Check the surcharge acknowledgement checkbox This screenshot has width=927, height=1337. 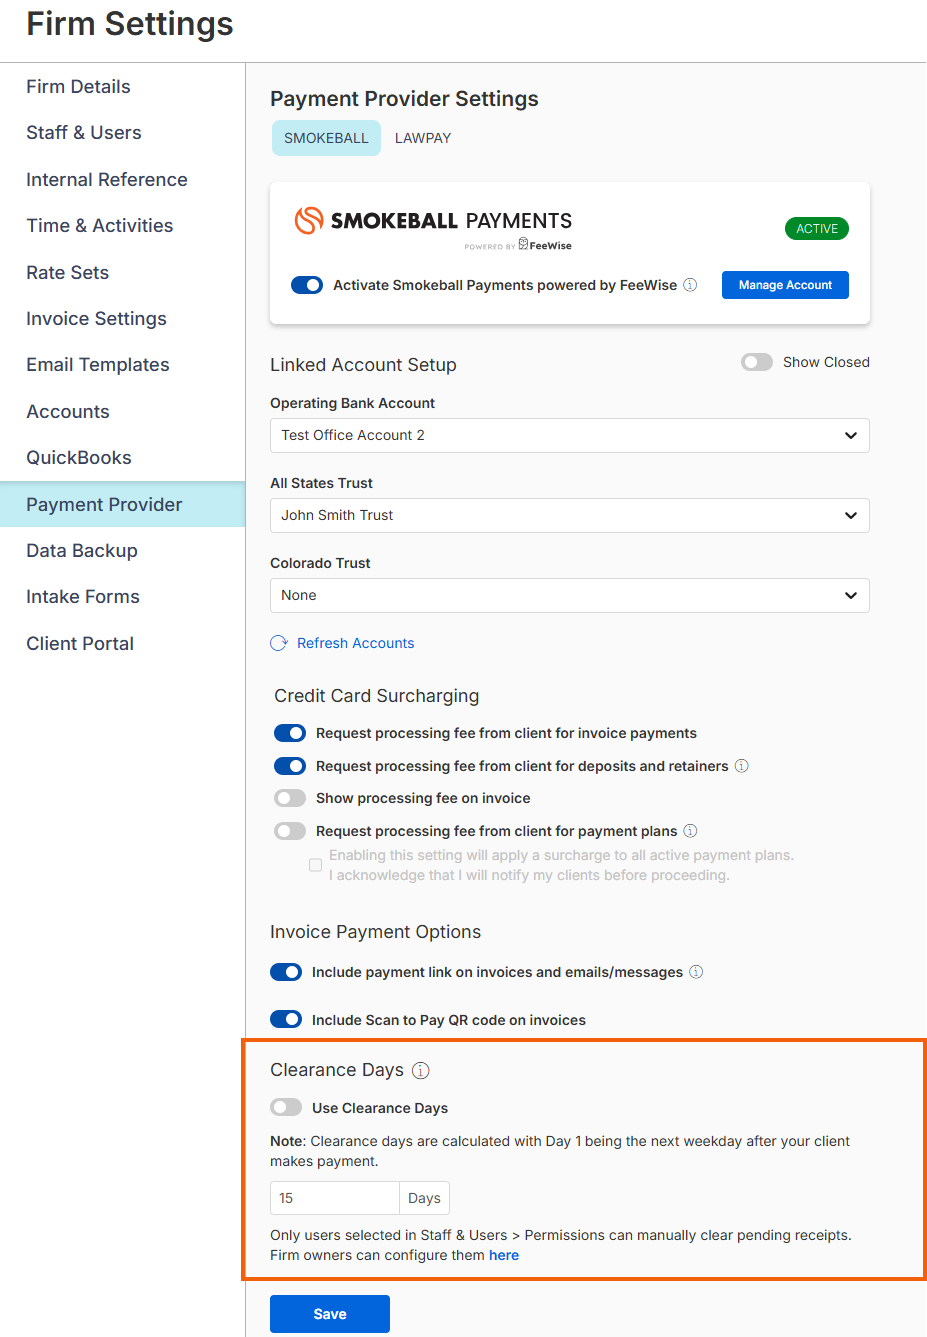tap(316, 865)
